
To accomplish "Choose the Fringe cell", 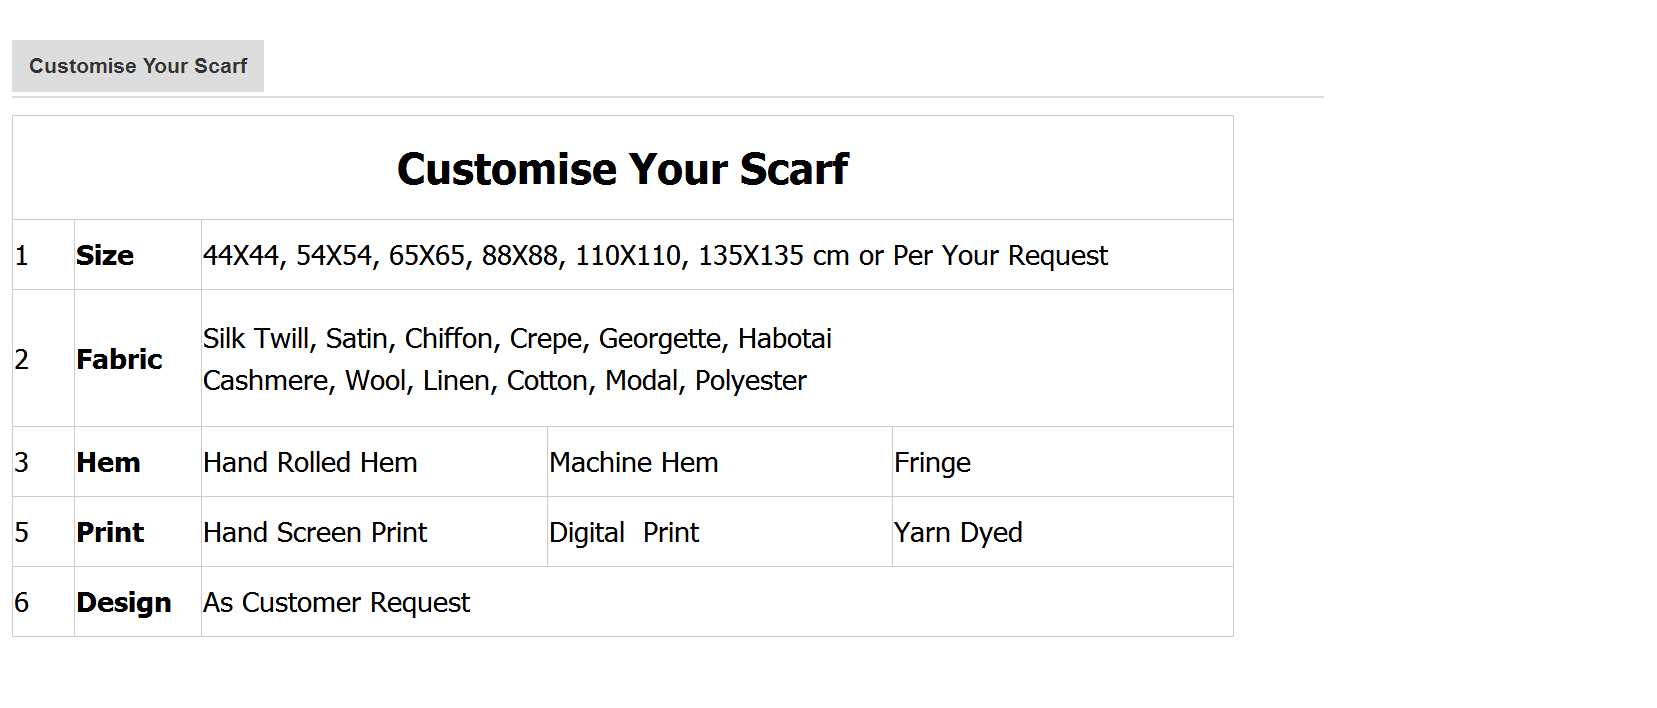I will (x=932, y=463).
